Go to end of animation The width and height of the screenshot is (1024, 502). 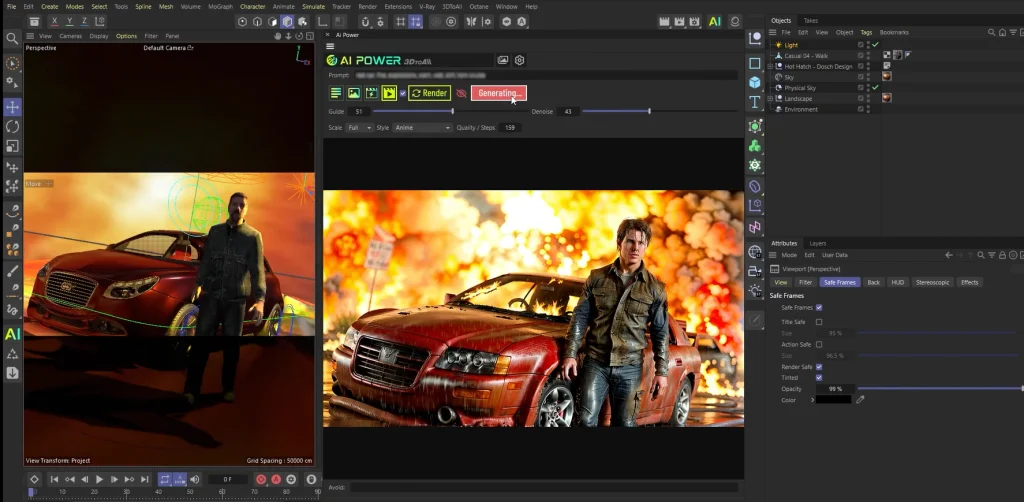click(144, 479)
